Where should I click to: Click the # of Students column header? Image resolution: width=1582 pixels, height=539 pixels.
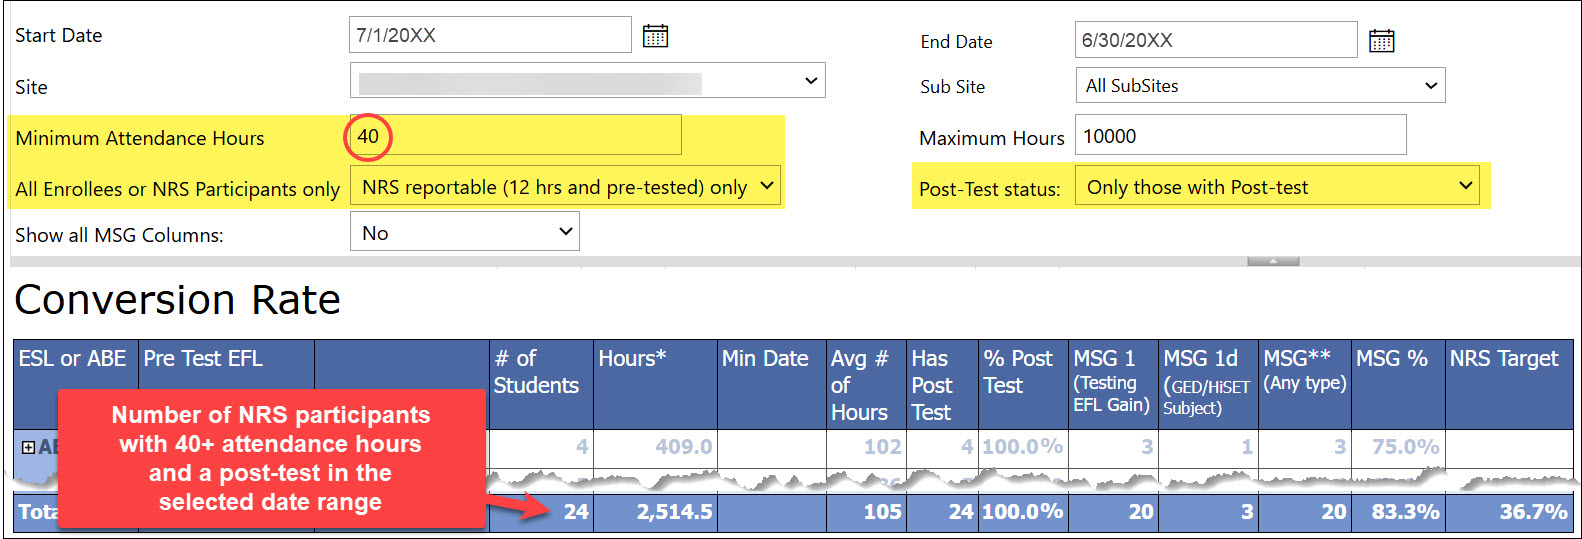tap(536, 372)
